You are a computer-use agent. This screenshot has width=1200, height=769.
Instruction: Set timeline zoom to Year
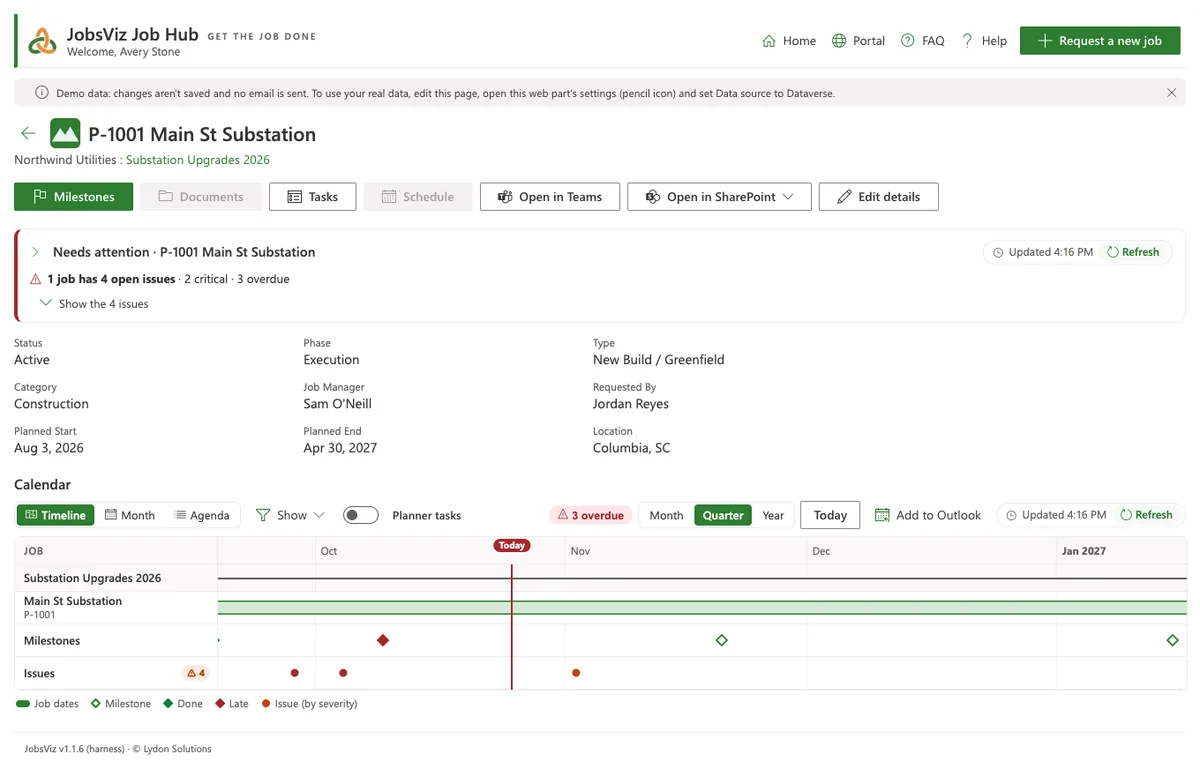pos(773,515)
